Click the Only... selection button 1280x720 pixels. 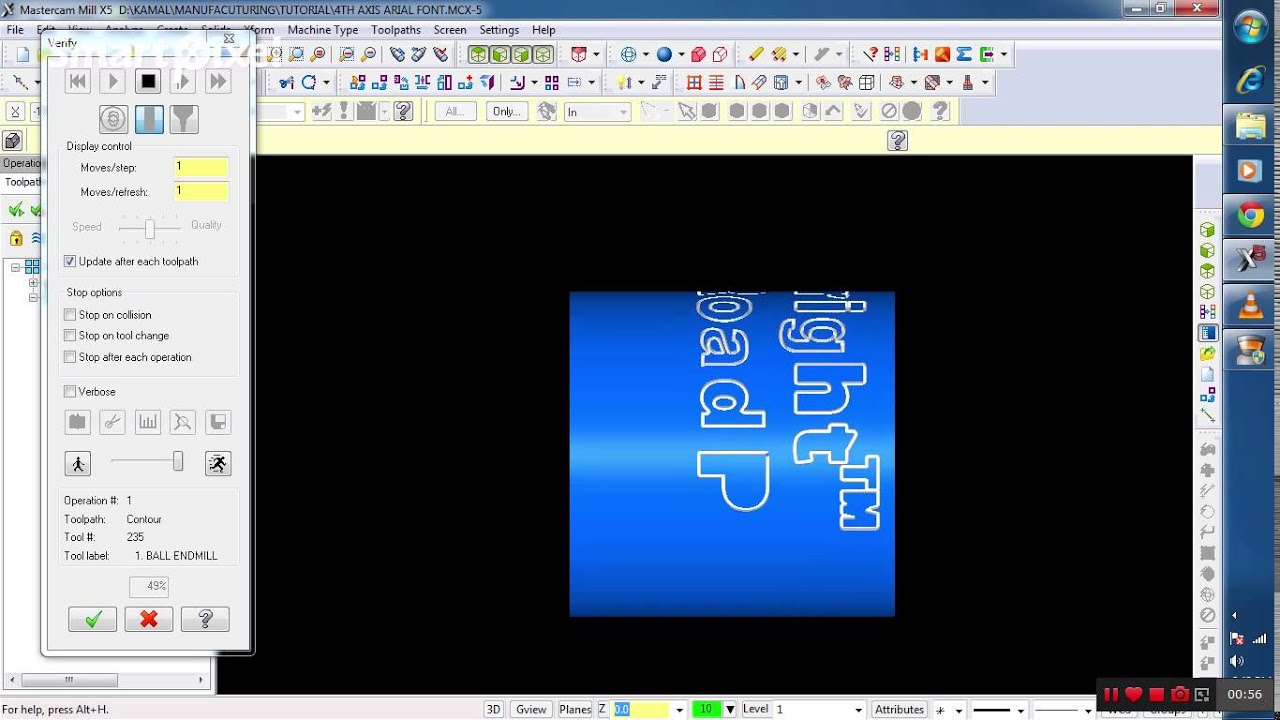(508, 112)
